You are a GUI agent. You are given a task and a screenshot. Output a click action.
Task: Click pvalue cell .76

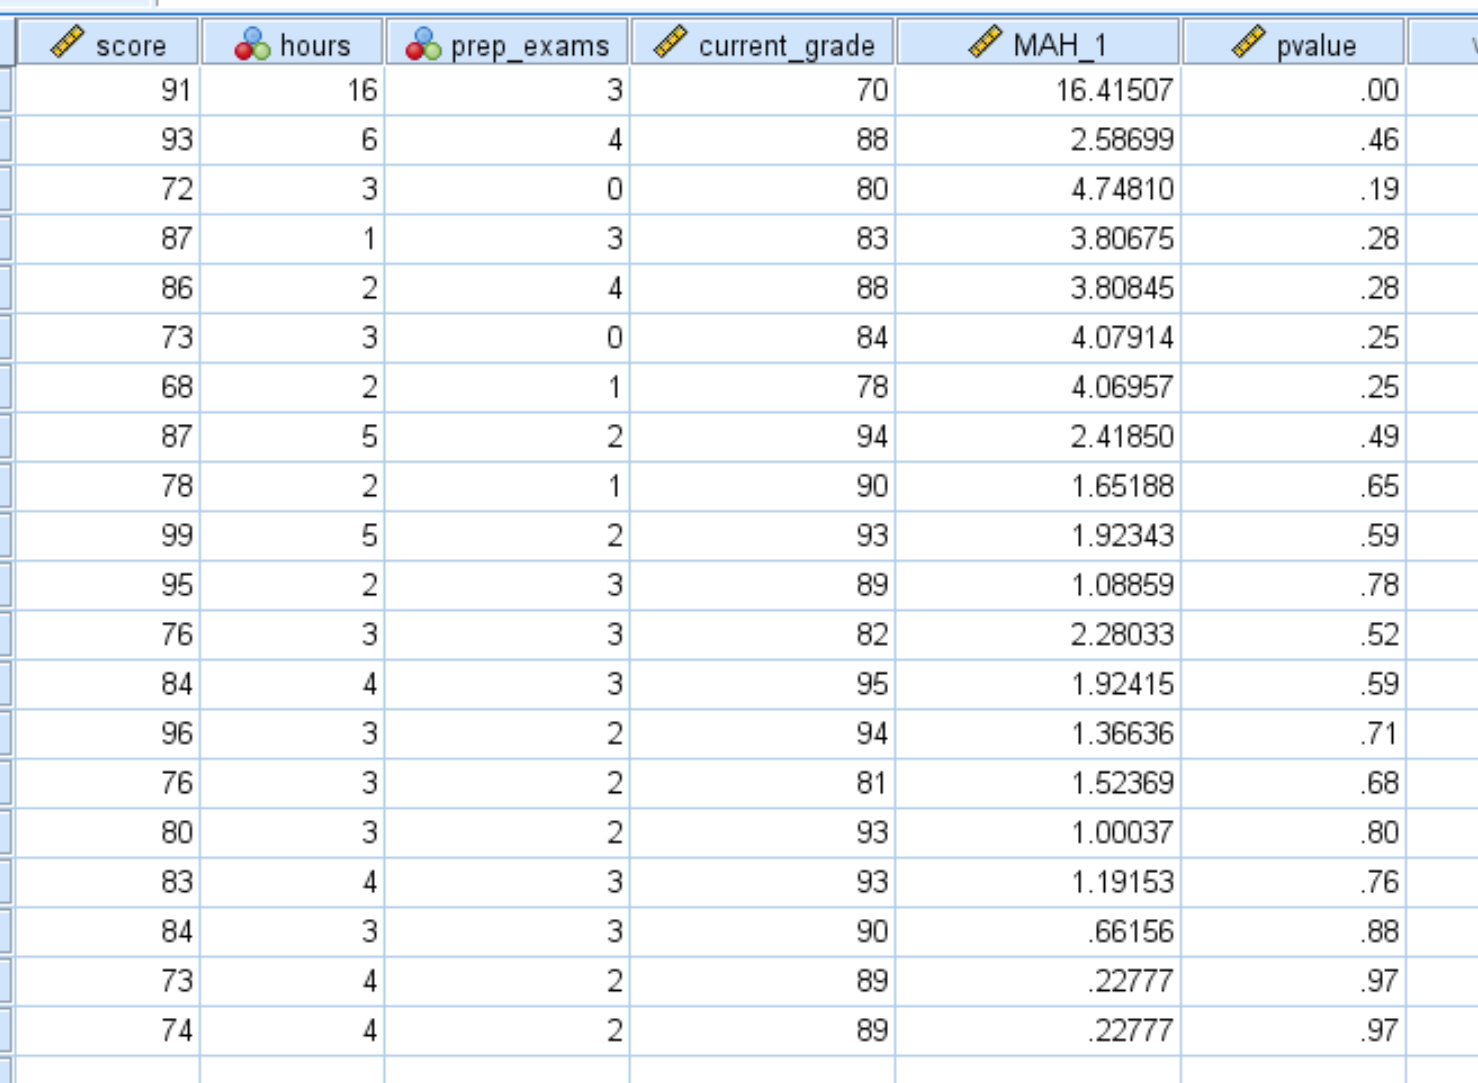tap(1294, 882)
